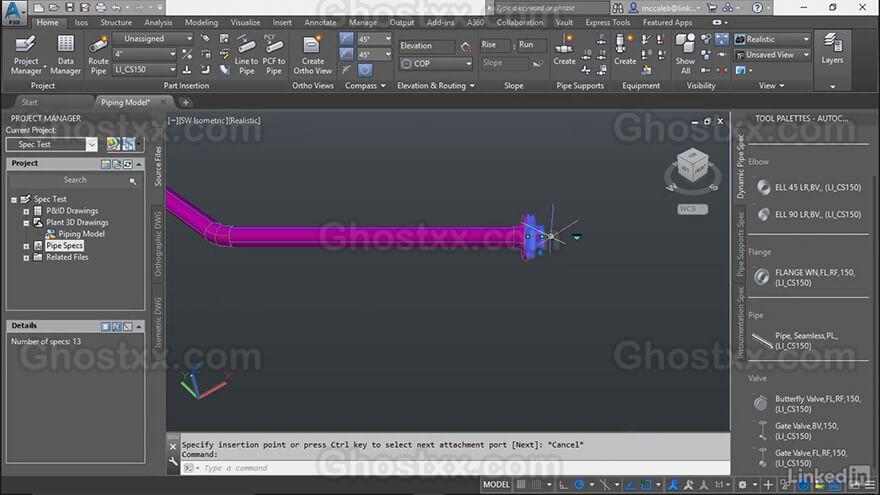
Task: Select the Piping Model tree item
Action: 81,234
